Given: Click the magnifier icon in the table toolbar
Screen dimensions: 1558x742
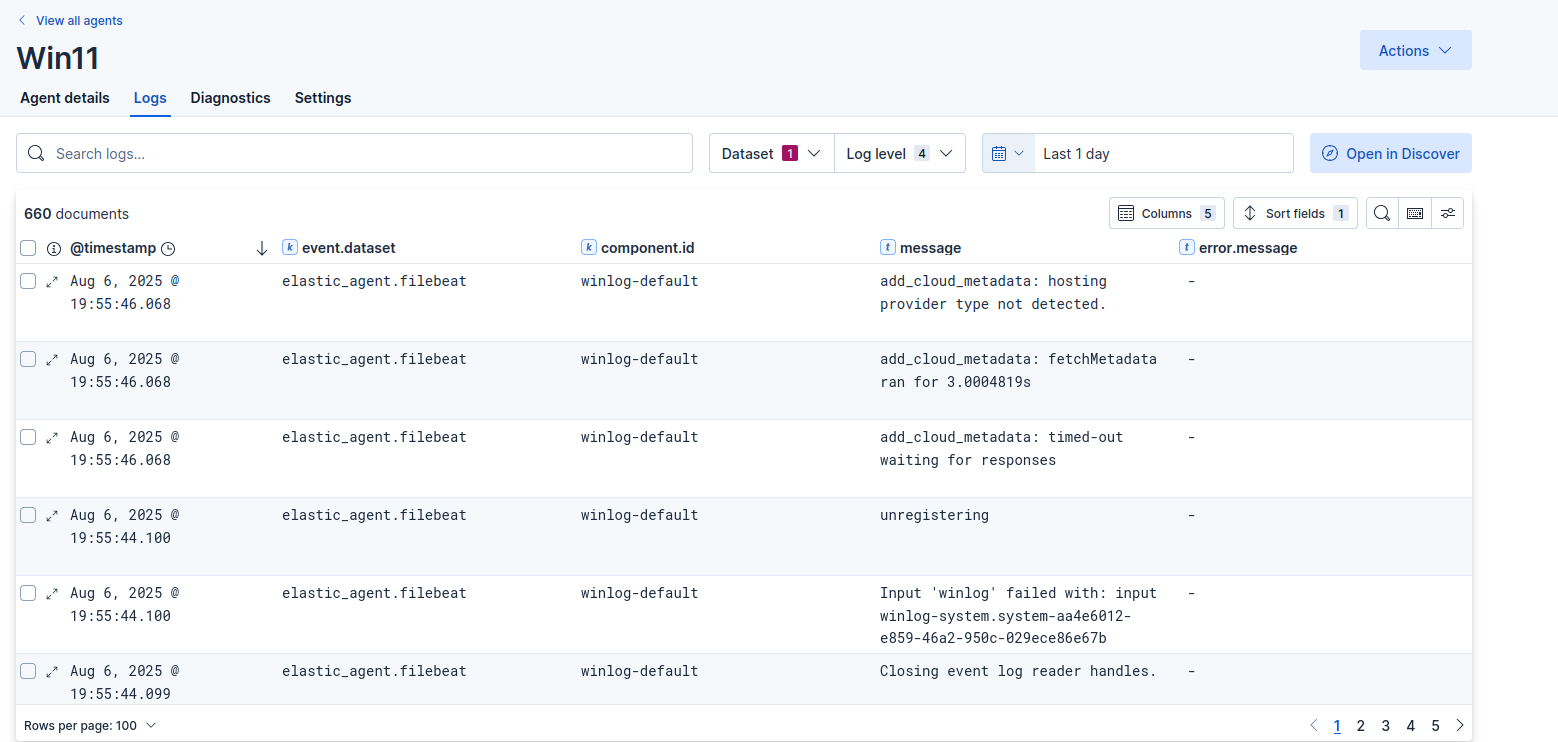Looking at the screenshot, I should pyautogui.click(x=1382, y=213).
